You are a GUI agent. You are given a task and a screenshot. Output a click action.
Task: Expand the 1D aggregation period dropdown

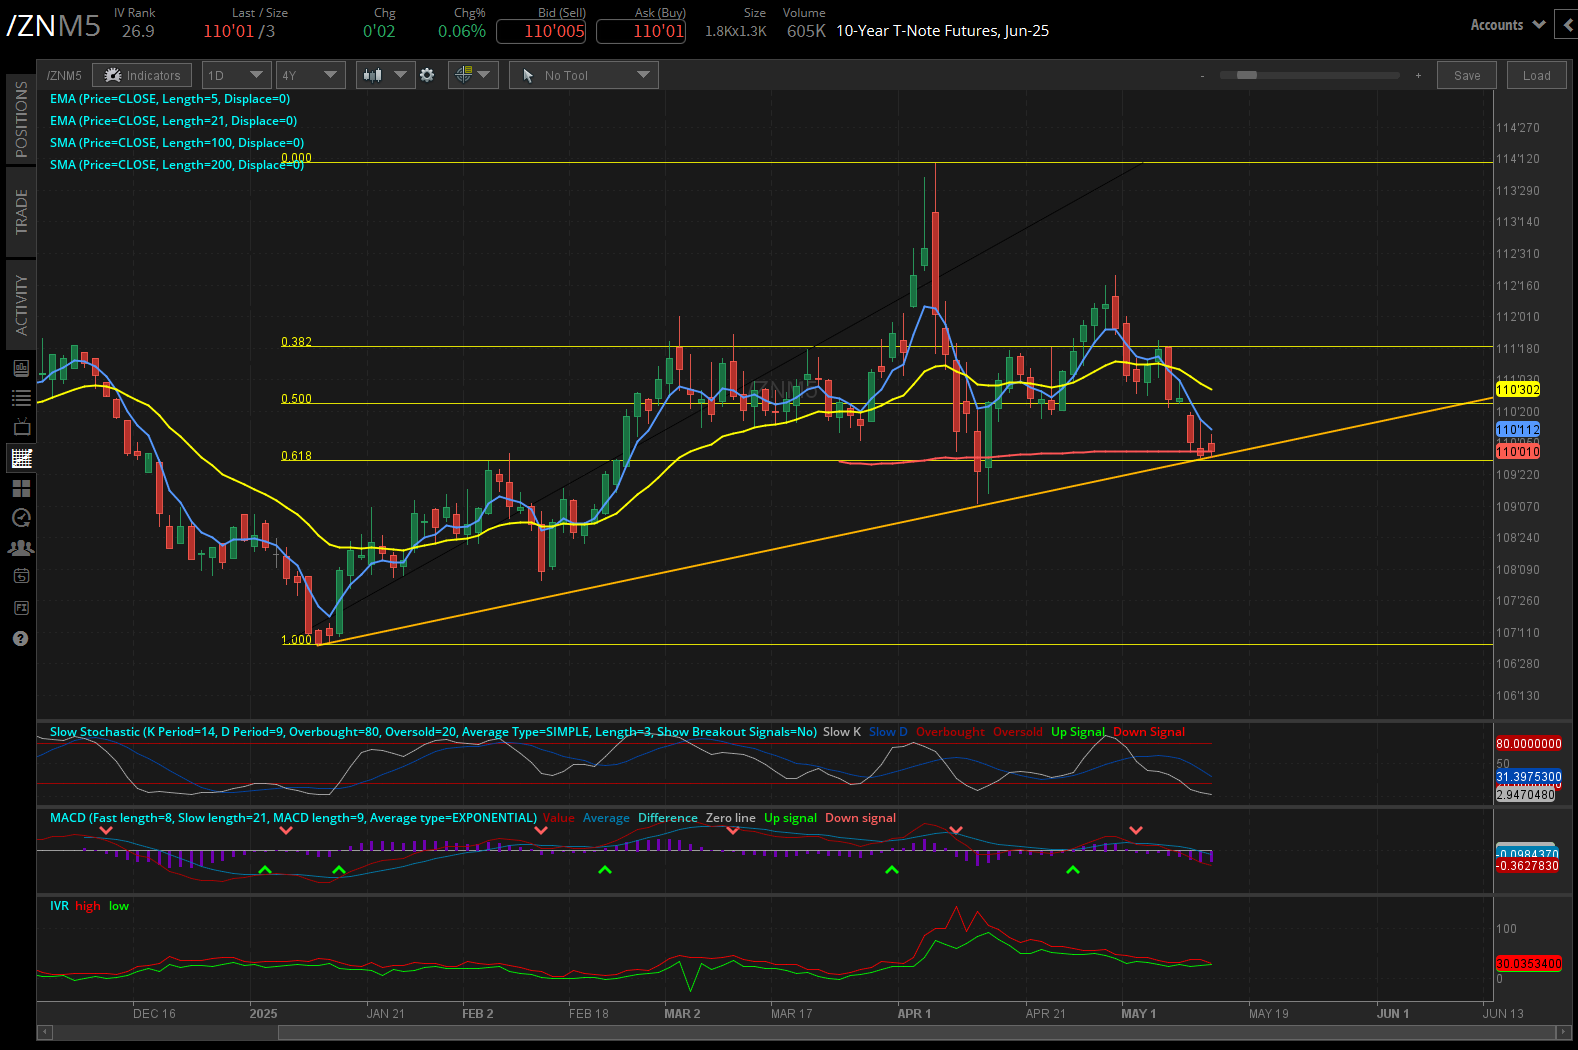[235, 75]
